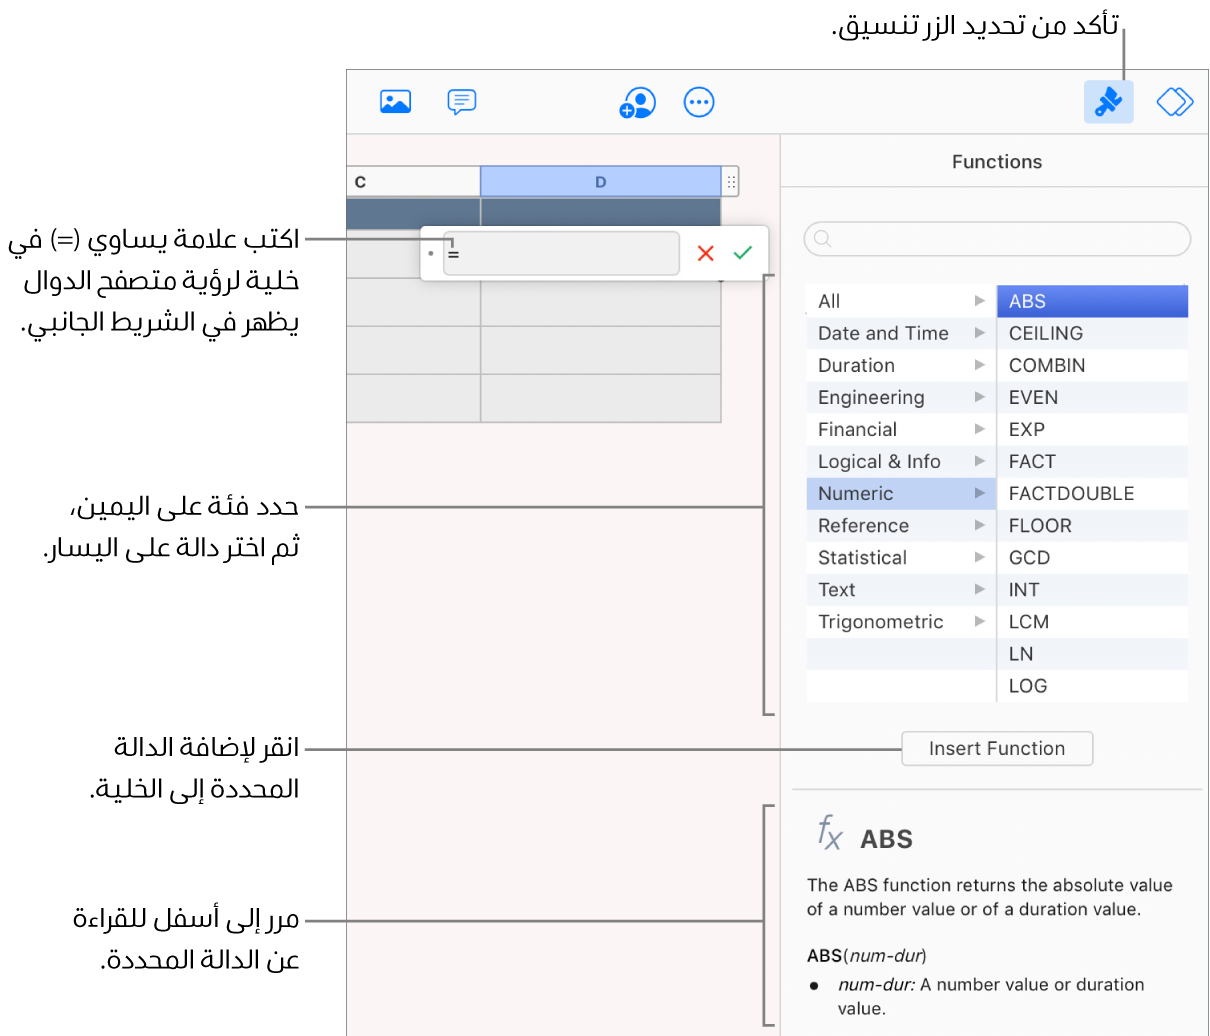Select the Format paintbrush button
Screen dimensions: 1210x1036
[1109, 101]
